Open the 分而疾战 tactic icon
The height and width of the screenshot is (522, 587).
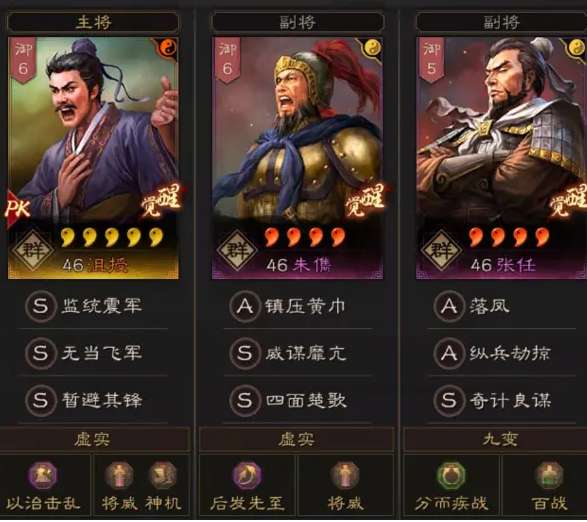pos(451,475)
